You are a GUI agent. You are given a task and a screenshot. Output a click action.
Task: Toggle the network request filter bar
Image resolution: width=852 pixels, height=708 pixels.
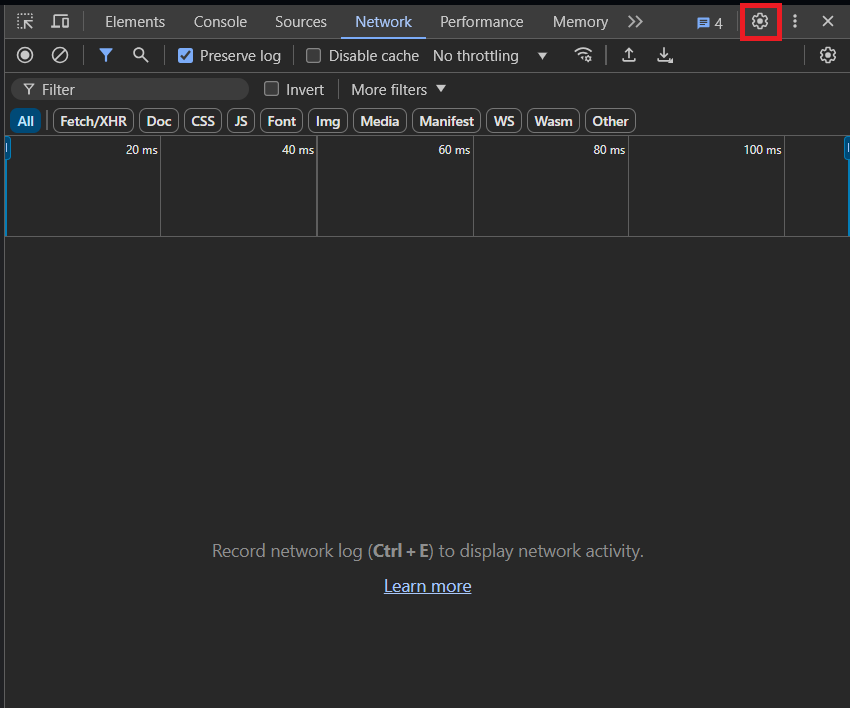[105, 55]
